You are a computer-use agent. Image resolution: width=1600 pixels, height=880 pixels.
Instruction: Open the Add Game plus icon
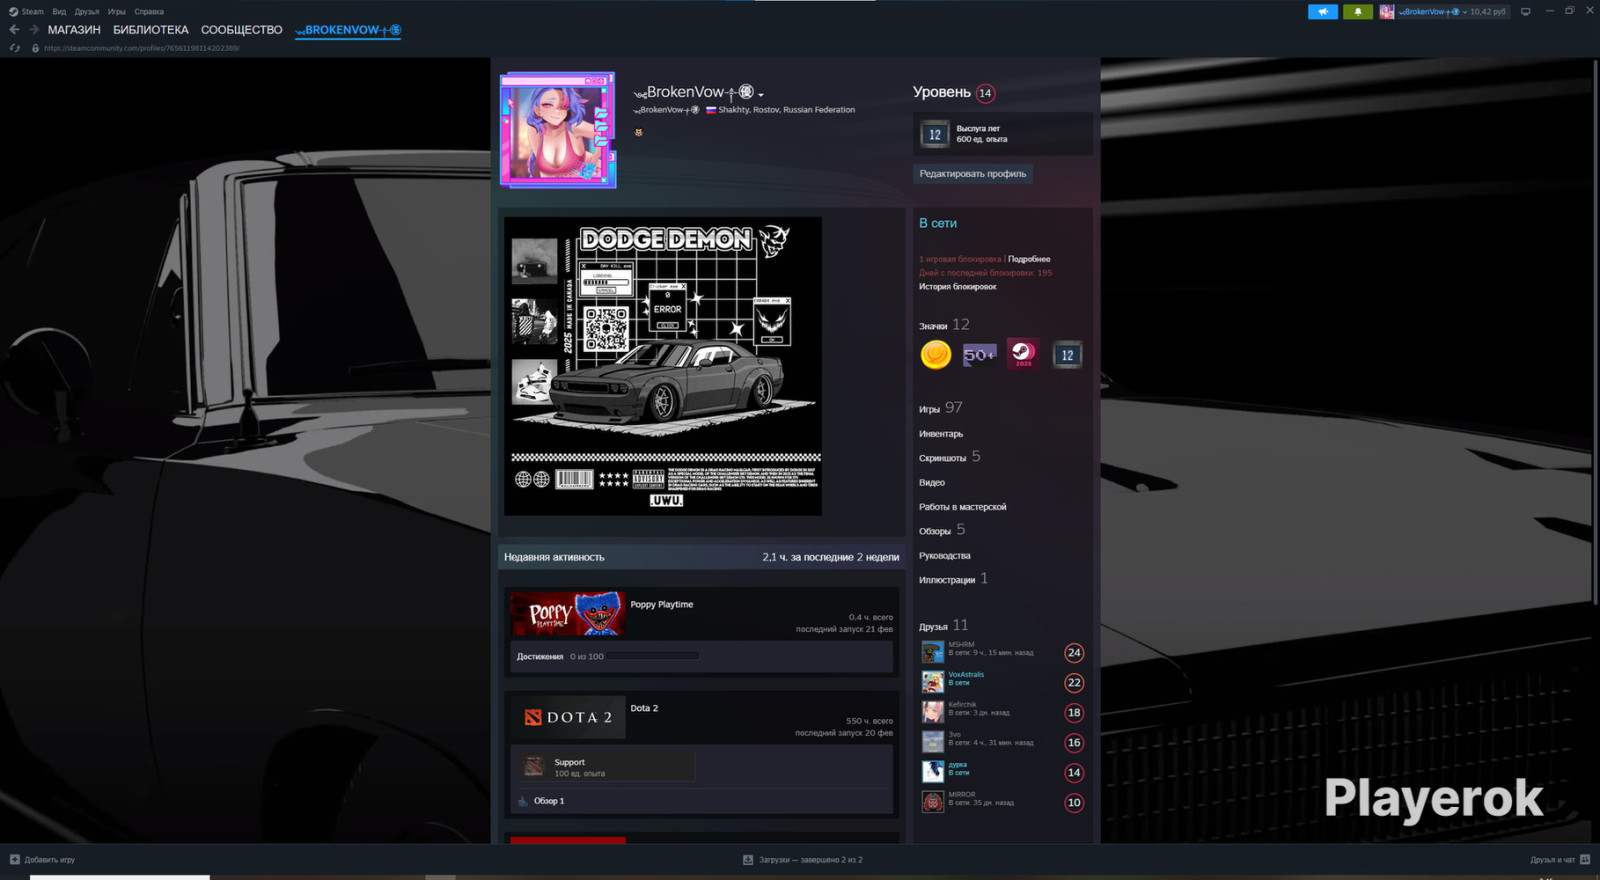pos(15,859)
